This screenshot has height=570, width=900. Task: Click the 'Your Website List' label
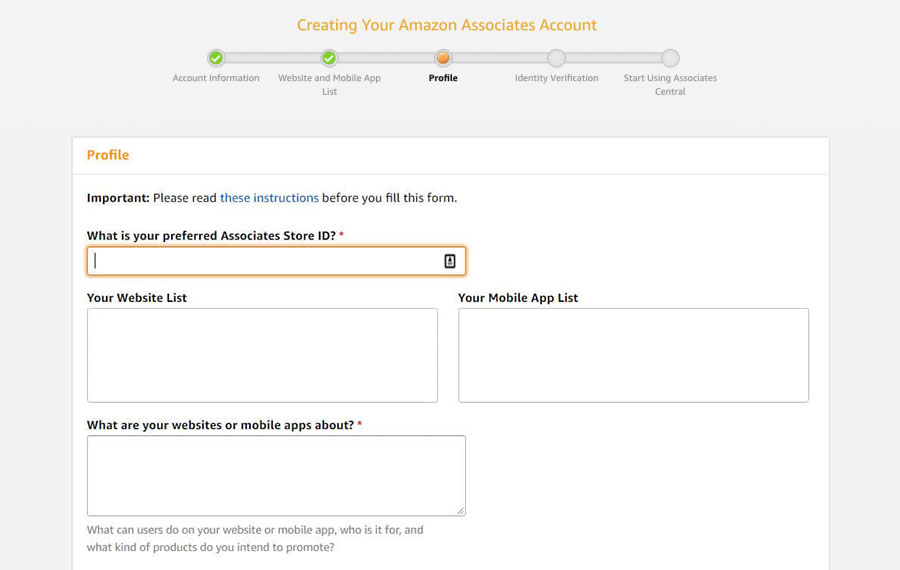(x=137, y=298)
